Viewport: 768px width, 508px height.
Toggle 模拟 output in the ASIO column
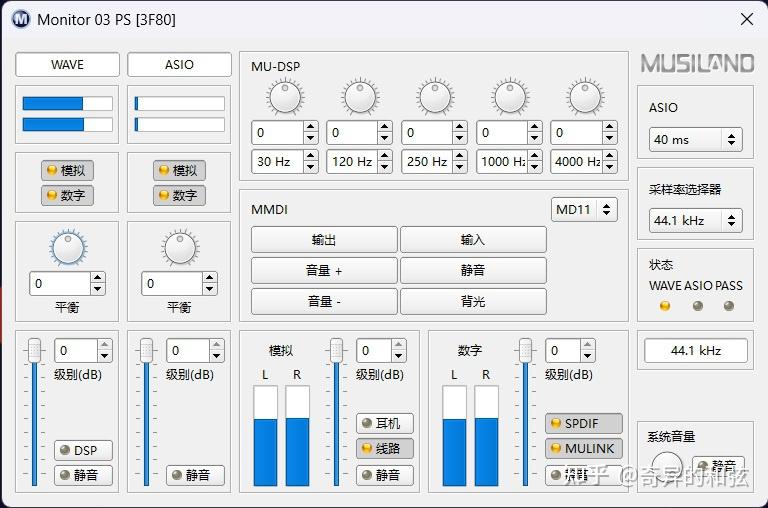point(179,170)
